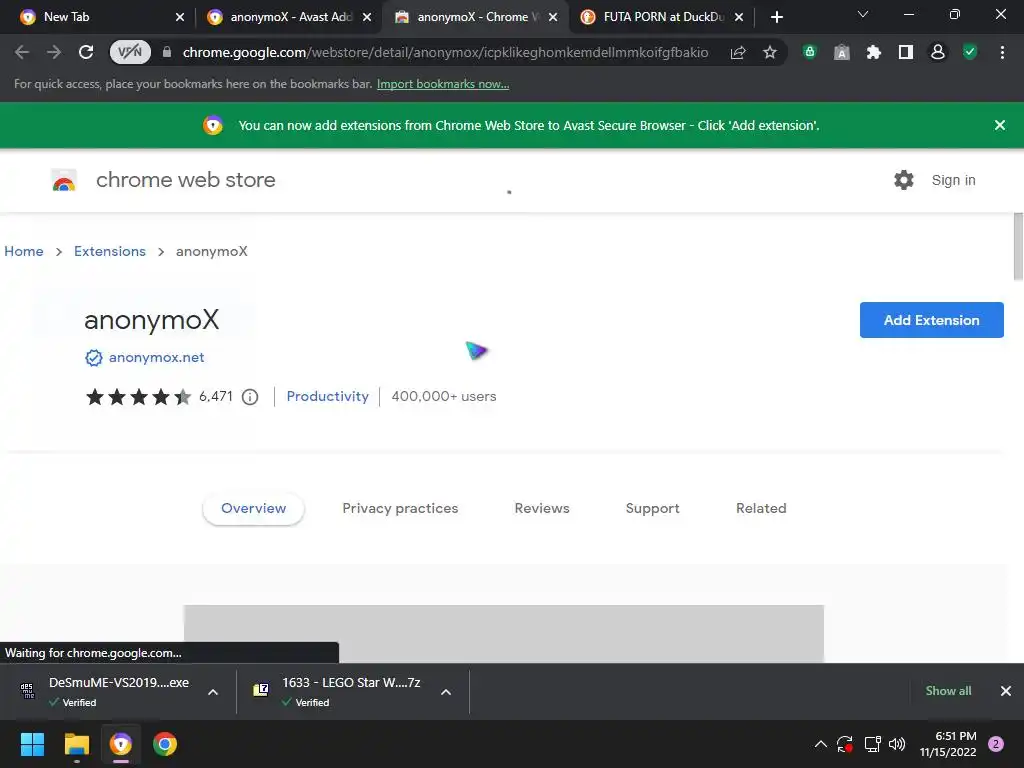
Task: Open the browser three-dot menu
Action: coord(1002,52)
